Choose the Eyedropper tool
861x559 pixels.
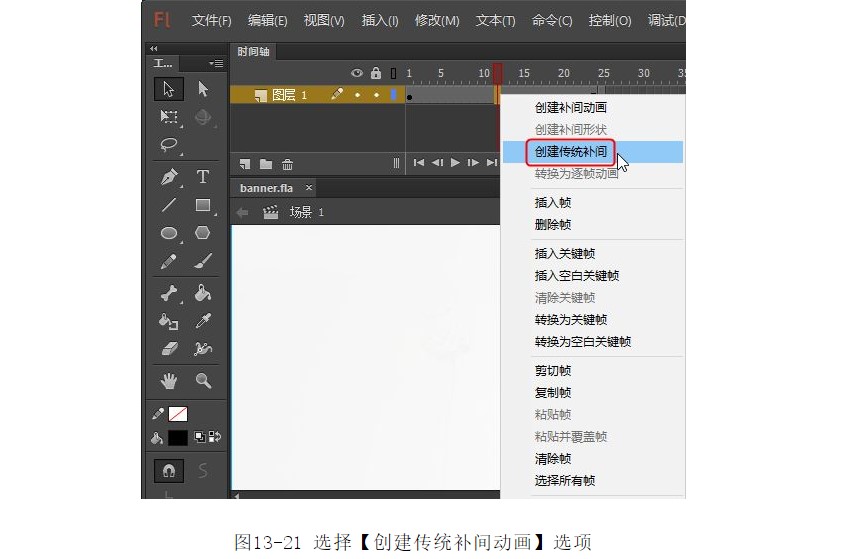203,321
